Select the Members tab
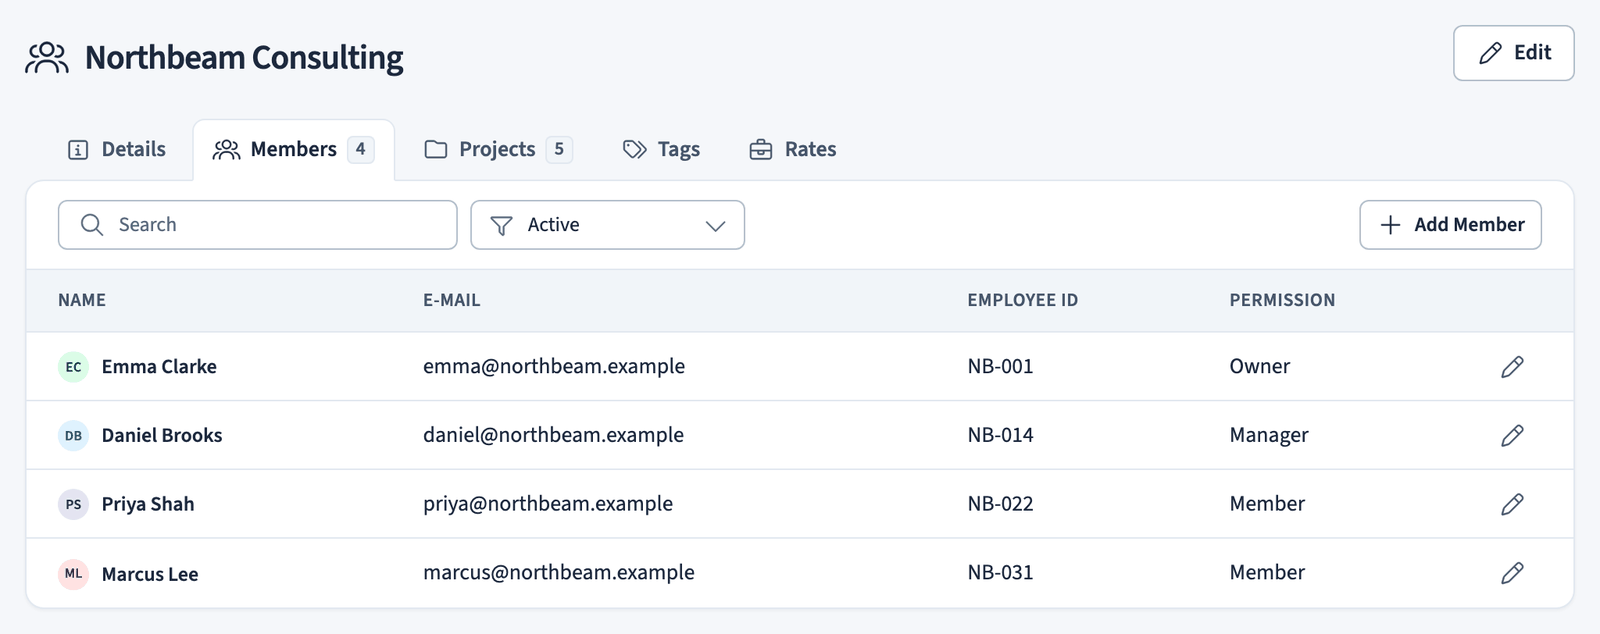Viewport: 1600px width, 634px height. (293, 150)
